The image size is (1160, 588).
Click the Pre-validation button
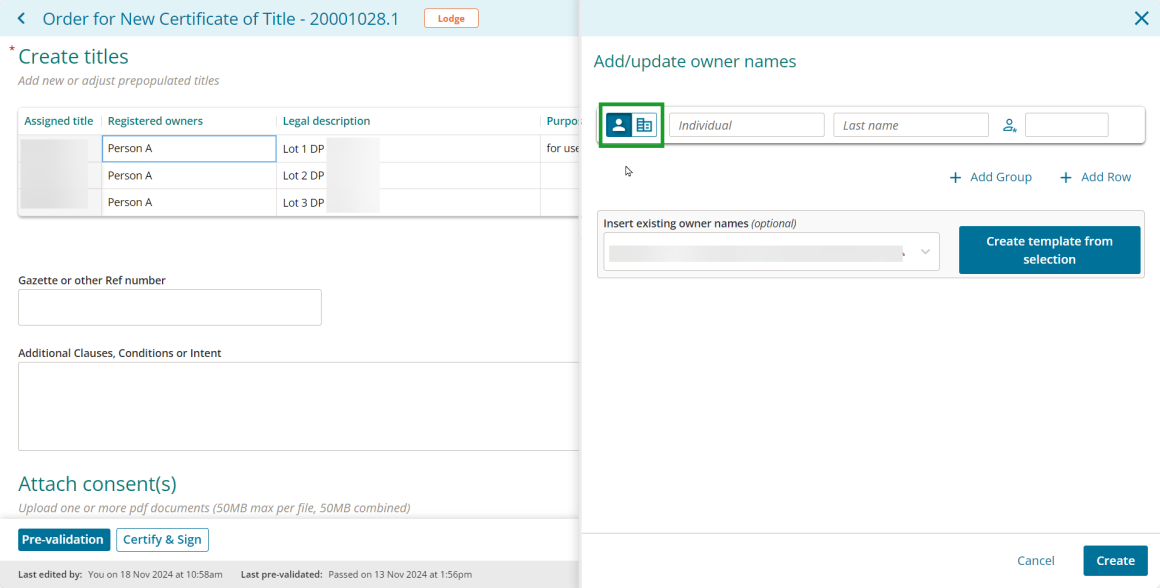(64, 539)
